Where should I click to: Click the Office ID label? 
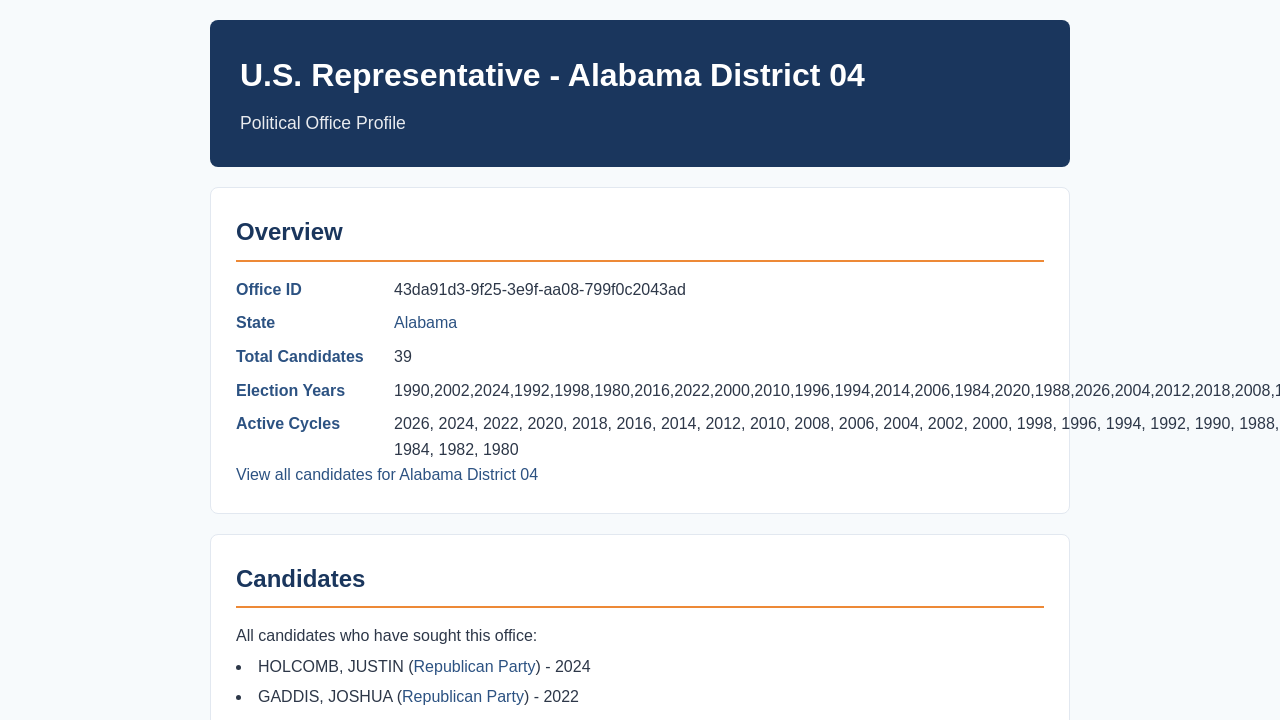tap(269, 290)
